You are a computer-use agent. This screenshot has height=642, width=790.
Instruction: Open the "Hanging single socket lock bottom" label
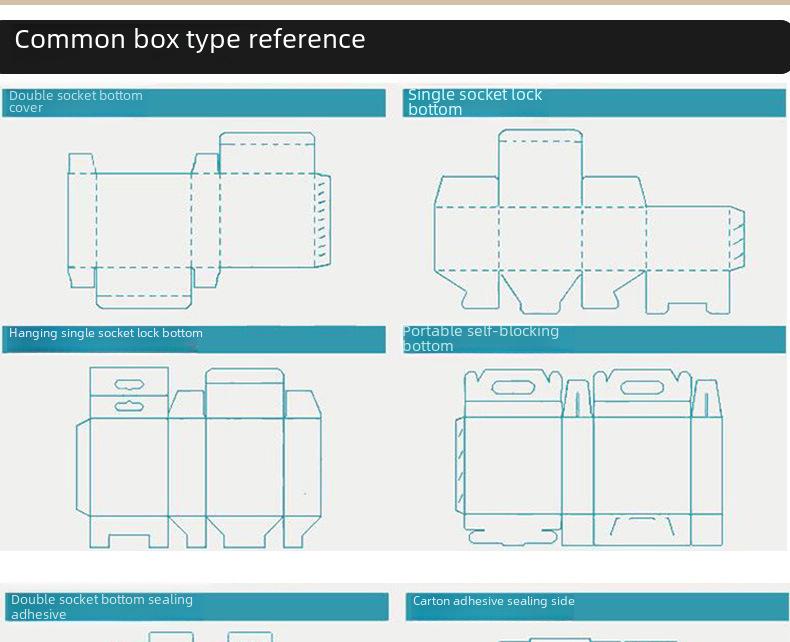[x=106, y=333]
